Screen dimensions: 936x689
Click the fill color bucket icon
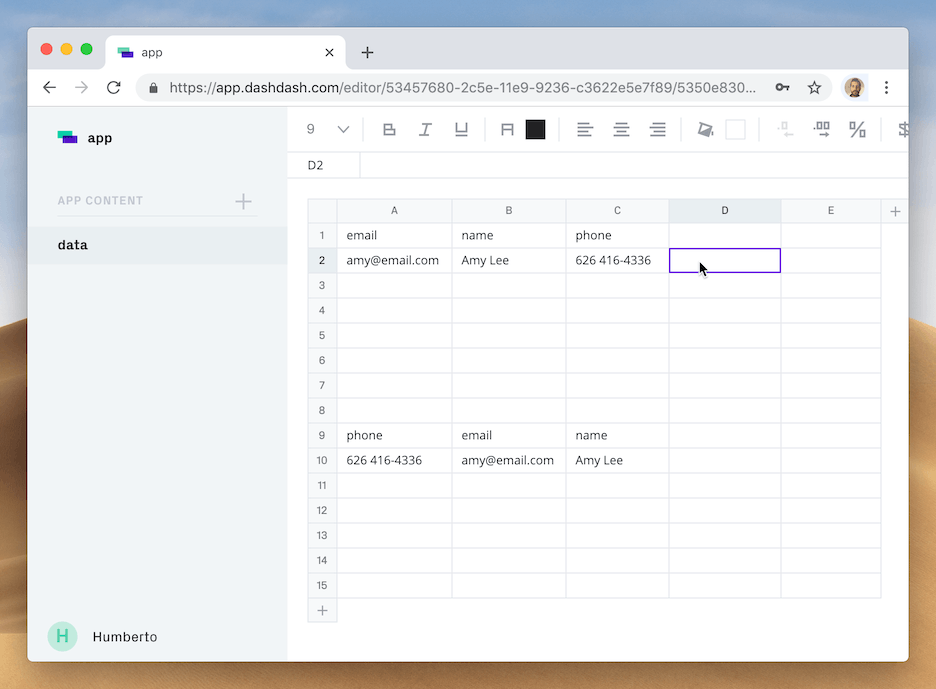point(706,130)
